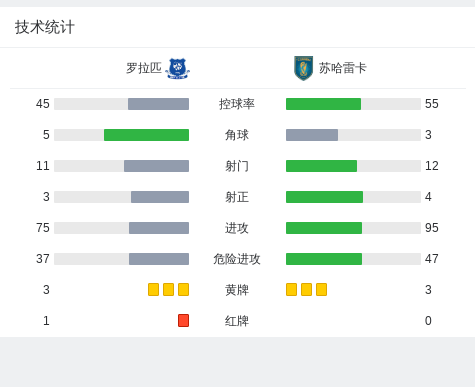Click the red card icon for 罗拉匹
The width and height of the screenshot is (475, 387).
[x=183, y=320]
